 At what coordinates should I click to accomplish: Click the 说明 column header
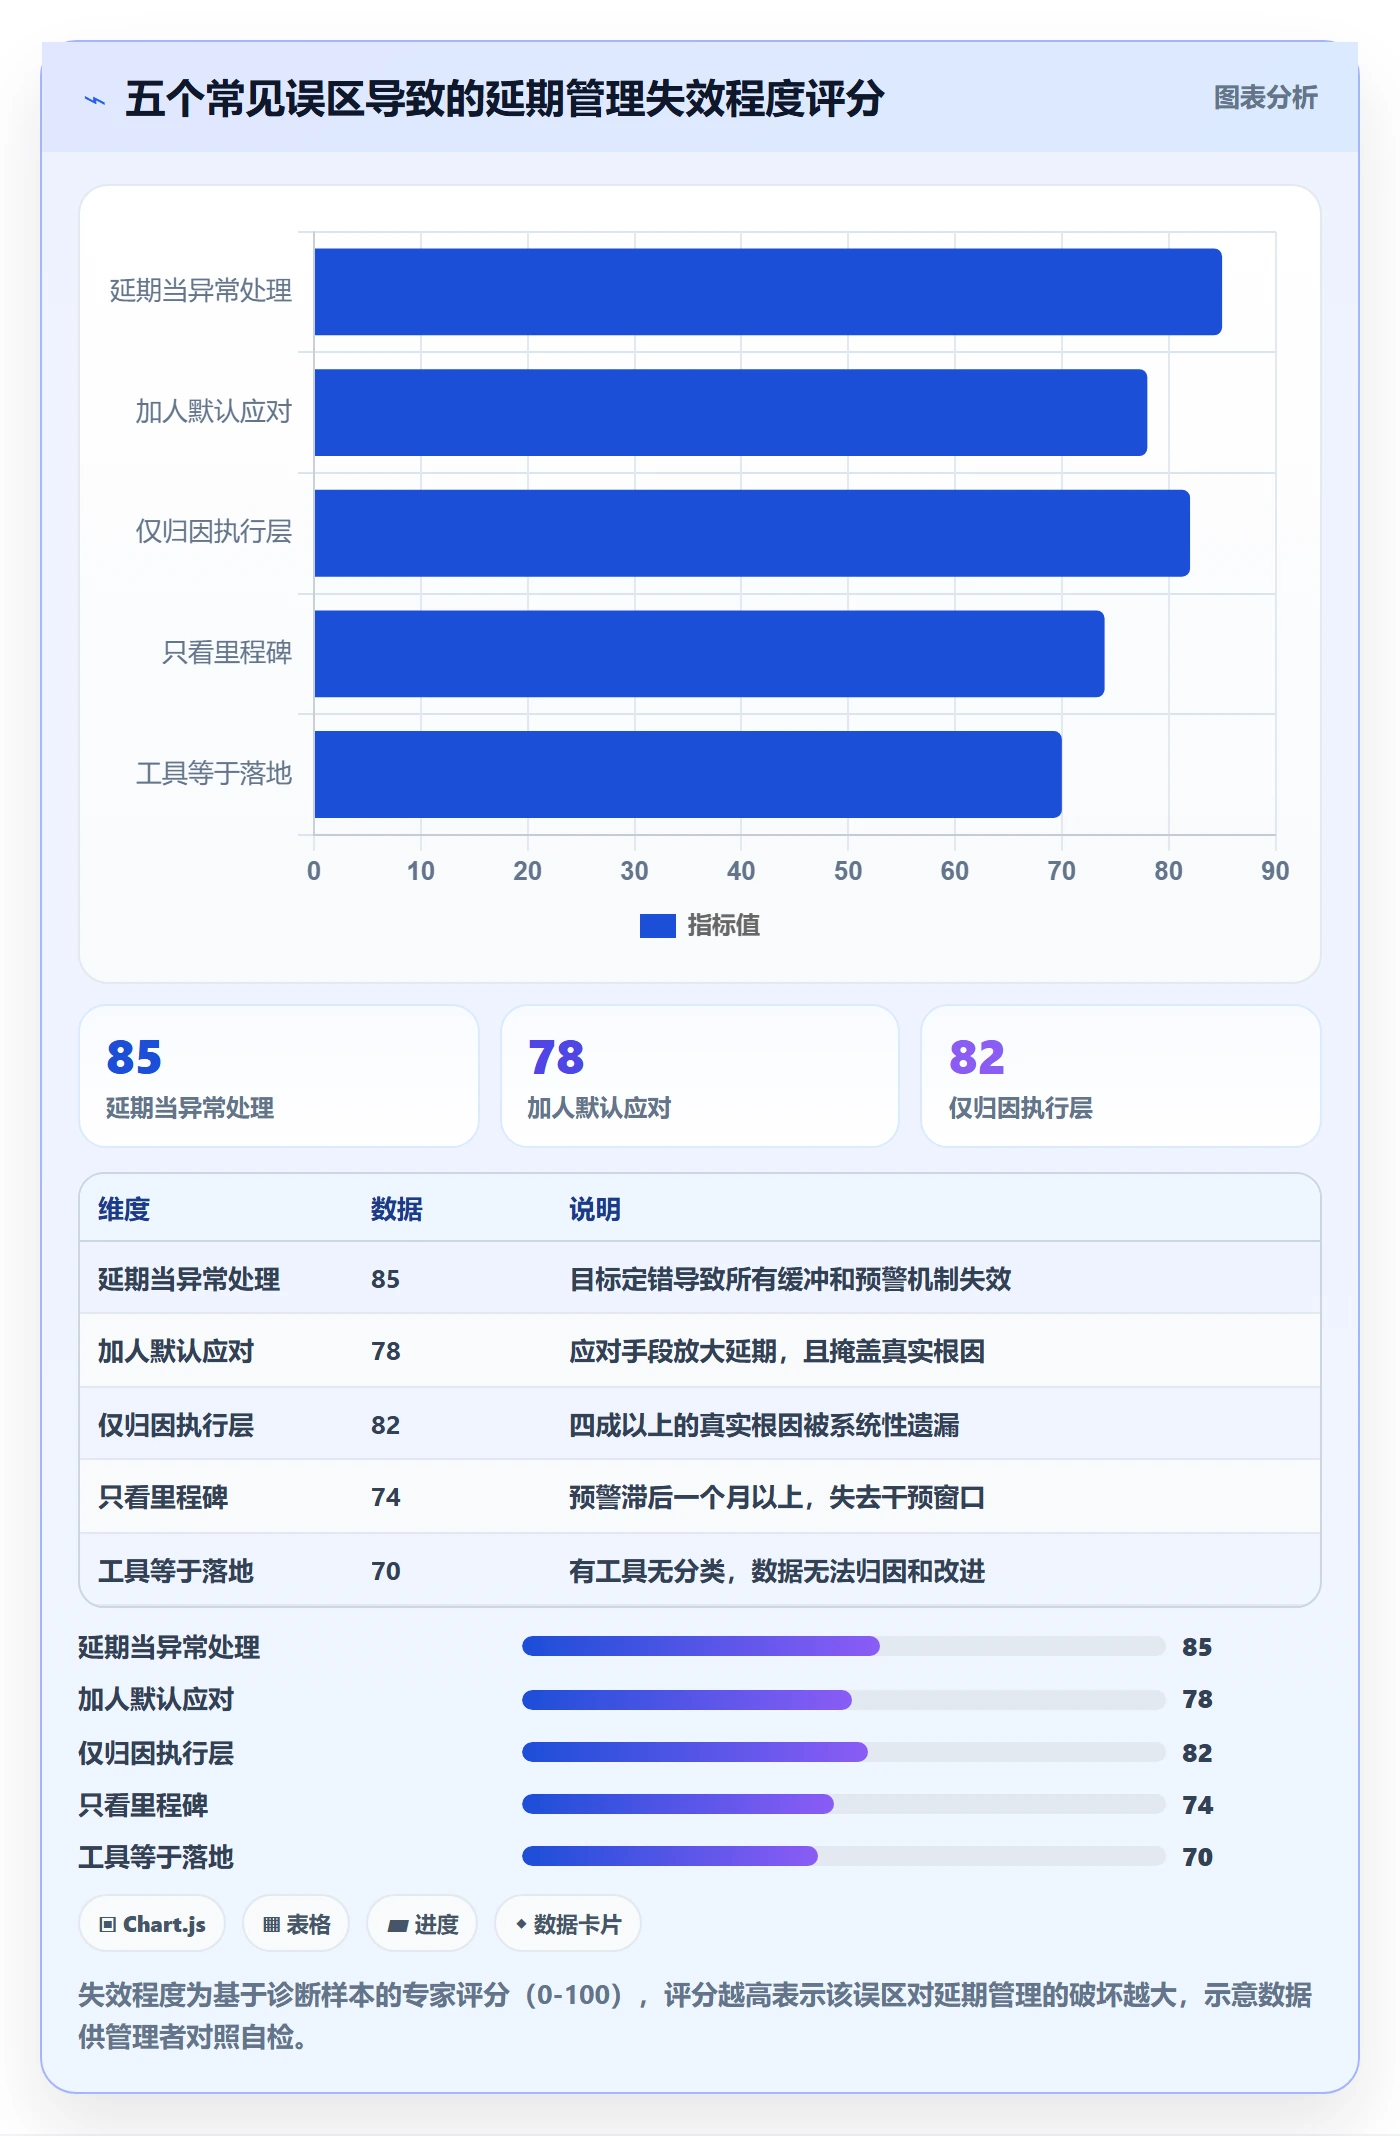pyautogui.click(x=595, y=1209)
